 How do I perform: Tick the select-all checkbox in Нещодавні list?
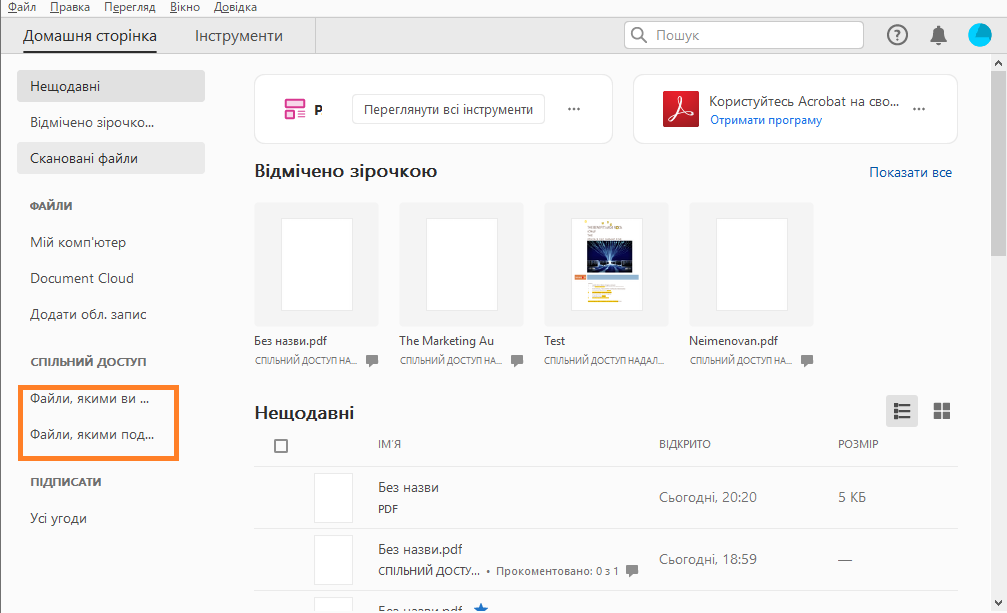(x=281, y=445)
